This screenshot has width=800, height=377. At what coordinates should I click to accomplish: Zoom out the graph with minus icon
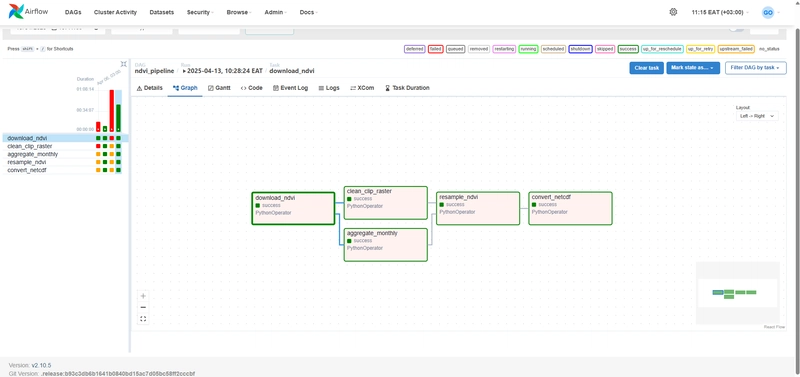tap(143, 307)
